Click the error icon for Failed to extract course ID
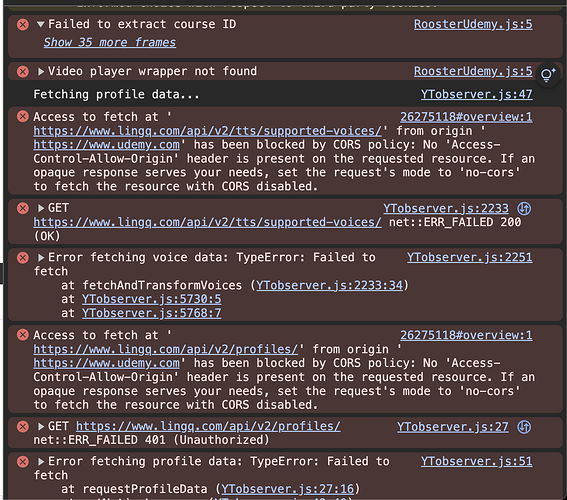The width and height of the screenshot is (567, 500). (x=23, y=25)
